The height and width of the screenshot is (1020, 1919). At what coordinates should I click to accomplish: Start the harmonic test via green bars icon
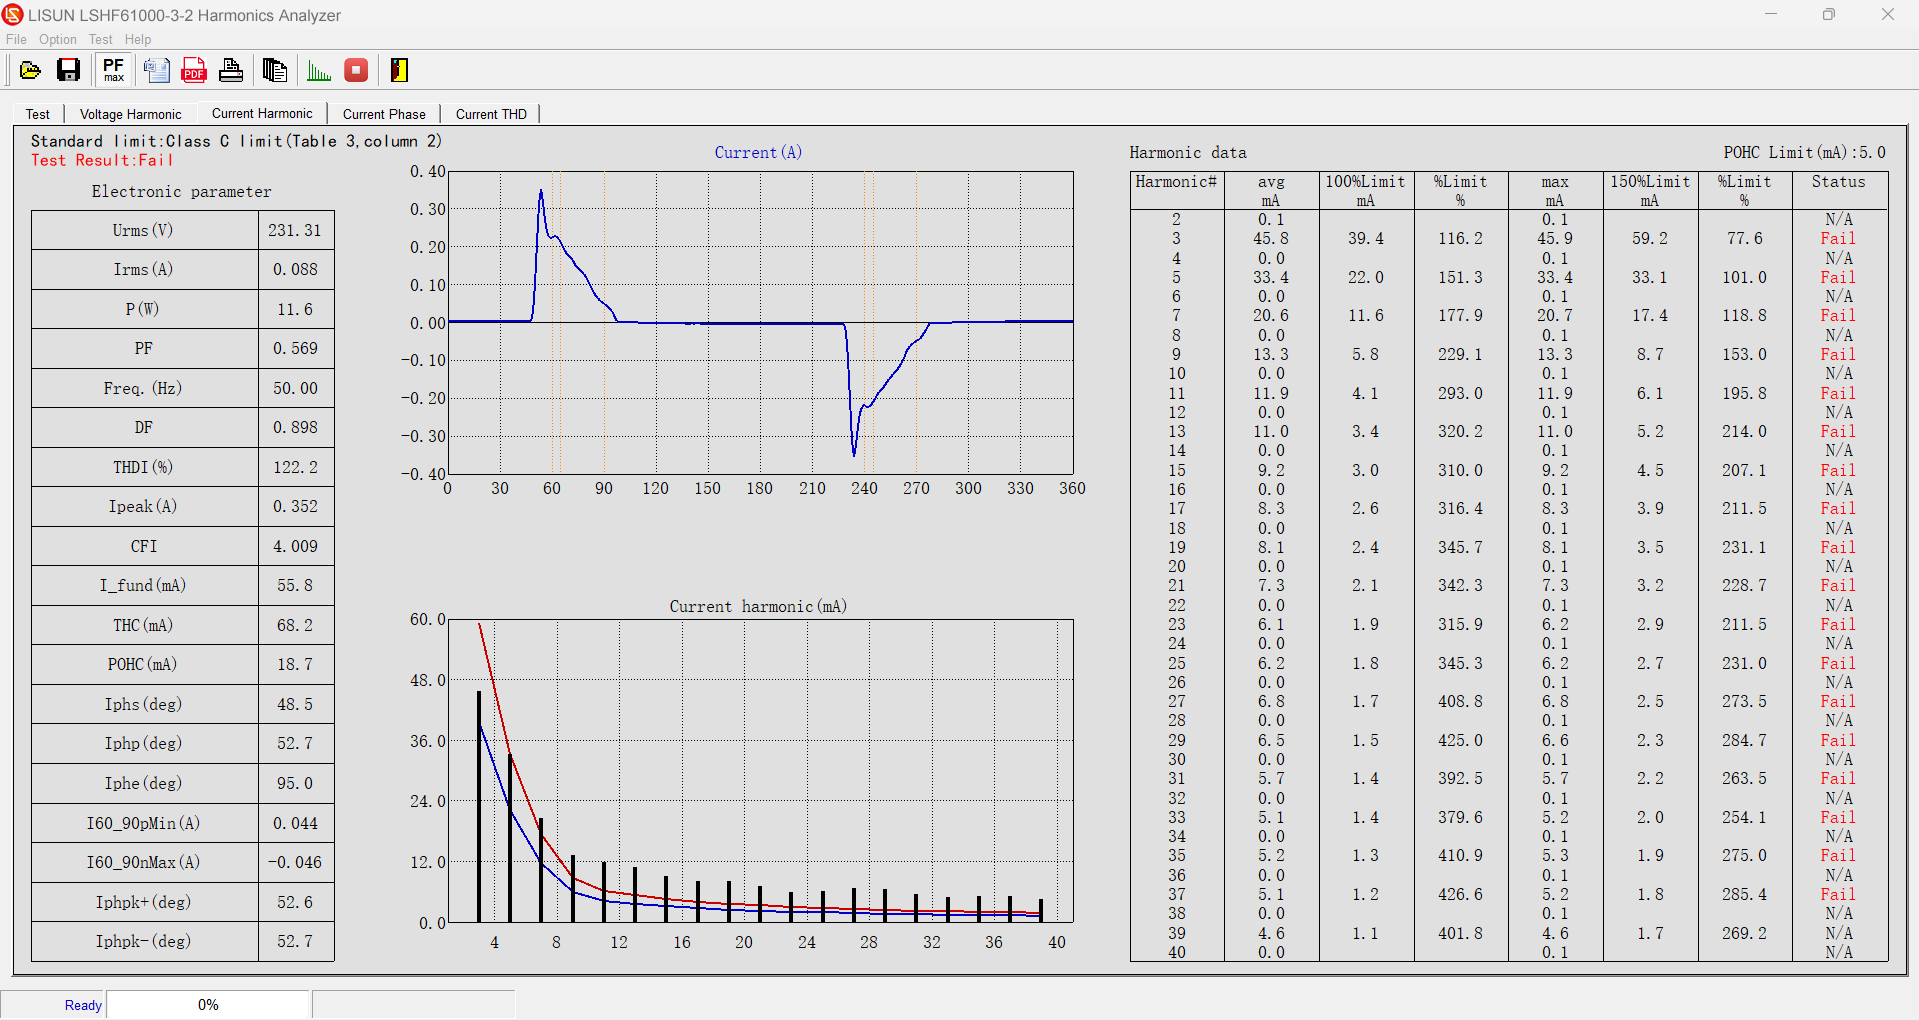coord(319,70)
